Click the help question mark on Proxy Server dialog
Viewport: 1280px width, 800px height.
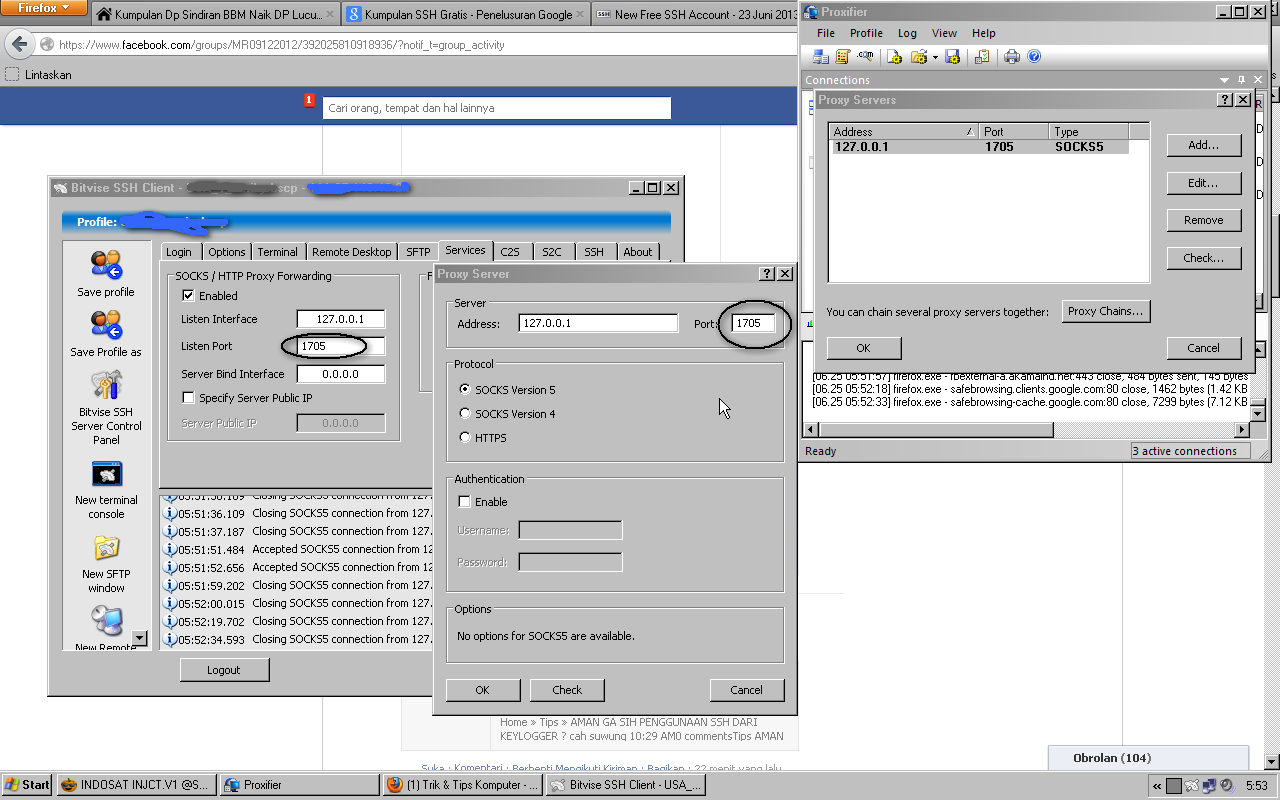point(767,274)
